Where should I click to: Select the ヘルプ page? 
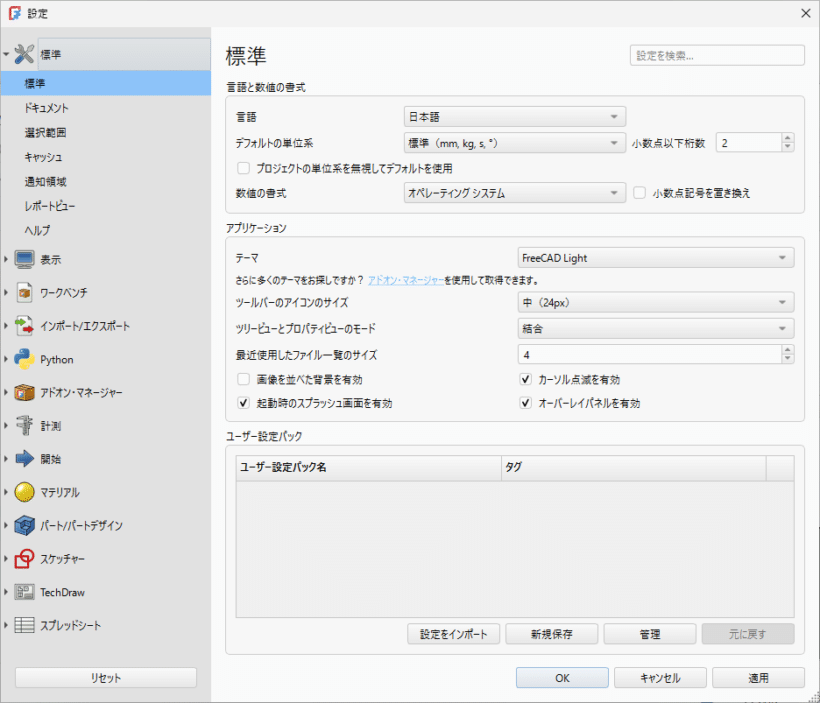[x=106, y=230]
